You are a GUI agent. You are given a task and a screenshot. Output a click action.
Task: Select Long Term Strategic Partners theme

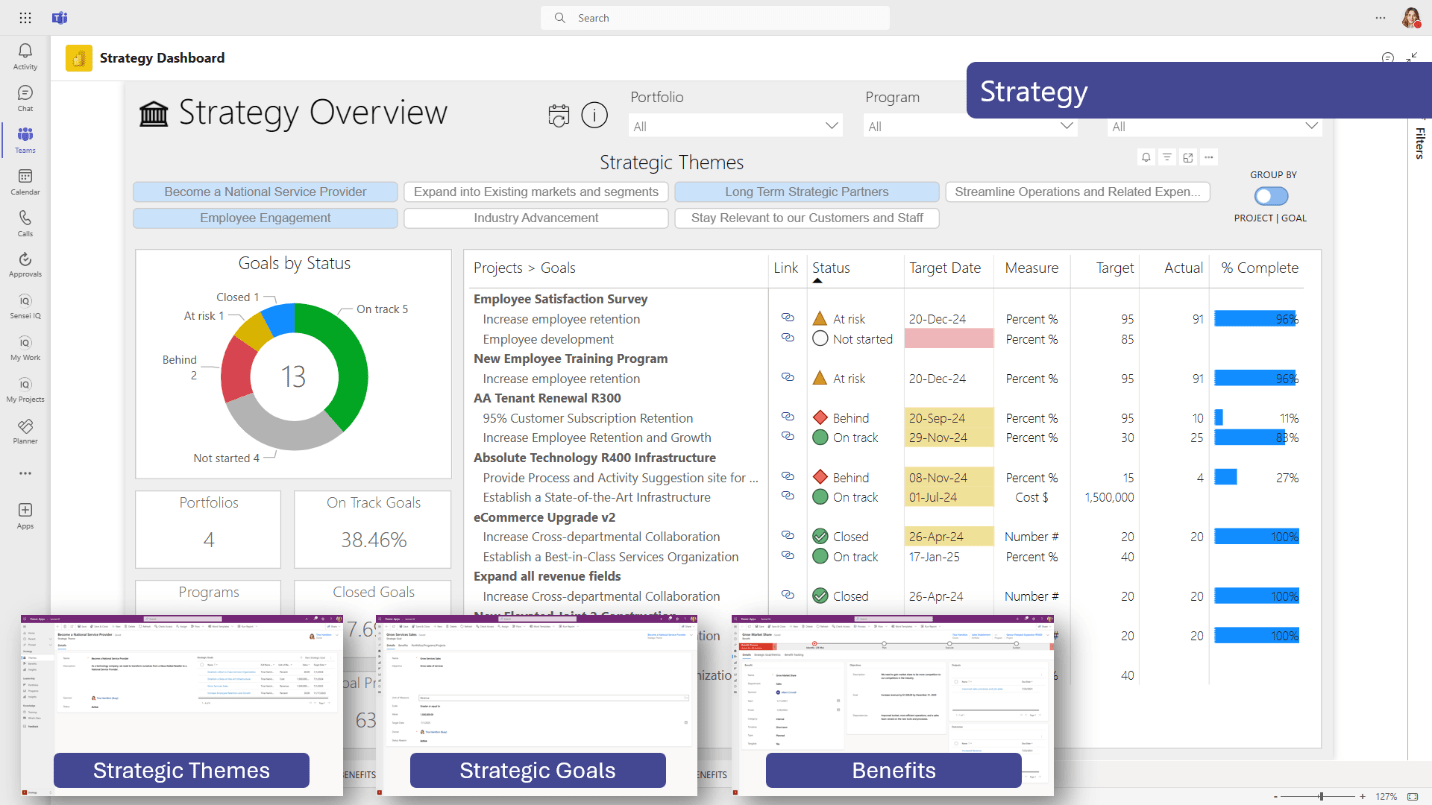807,192
